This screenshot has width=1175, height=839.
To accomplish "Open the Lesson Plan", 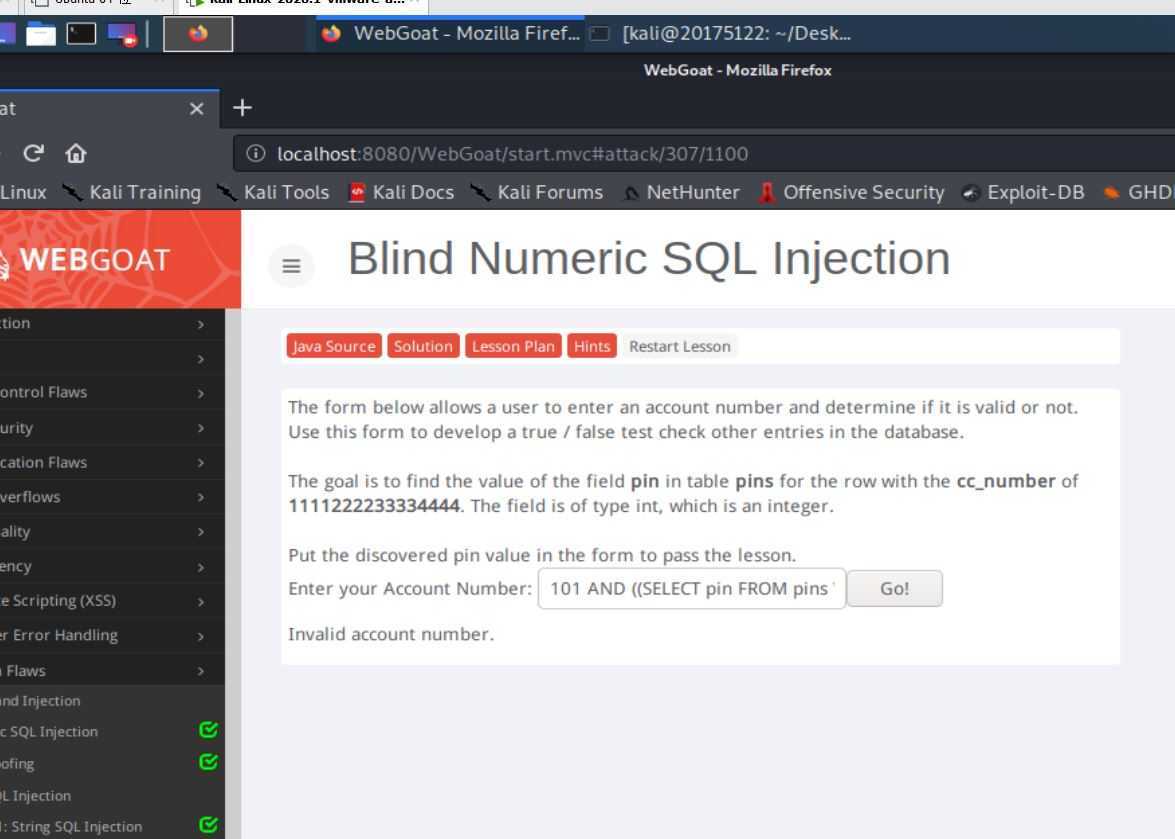I will tap(513, 346).
